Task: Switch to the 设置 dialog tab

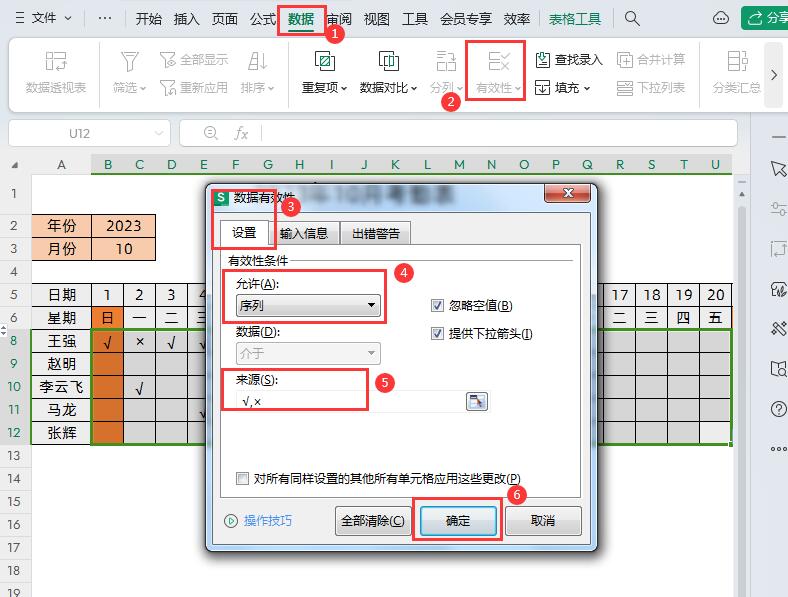Action: pyautogui.click(x=244, y=233)
